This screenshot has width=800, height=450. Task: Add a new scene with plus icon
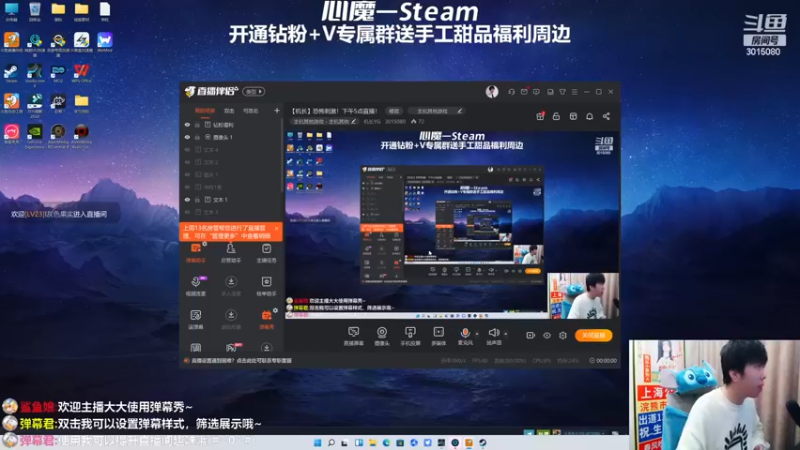click(277, 110)
